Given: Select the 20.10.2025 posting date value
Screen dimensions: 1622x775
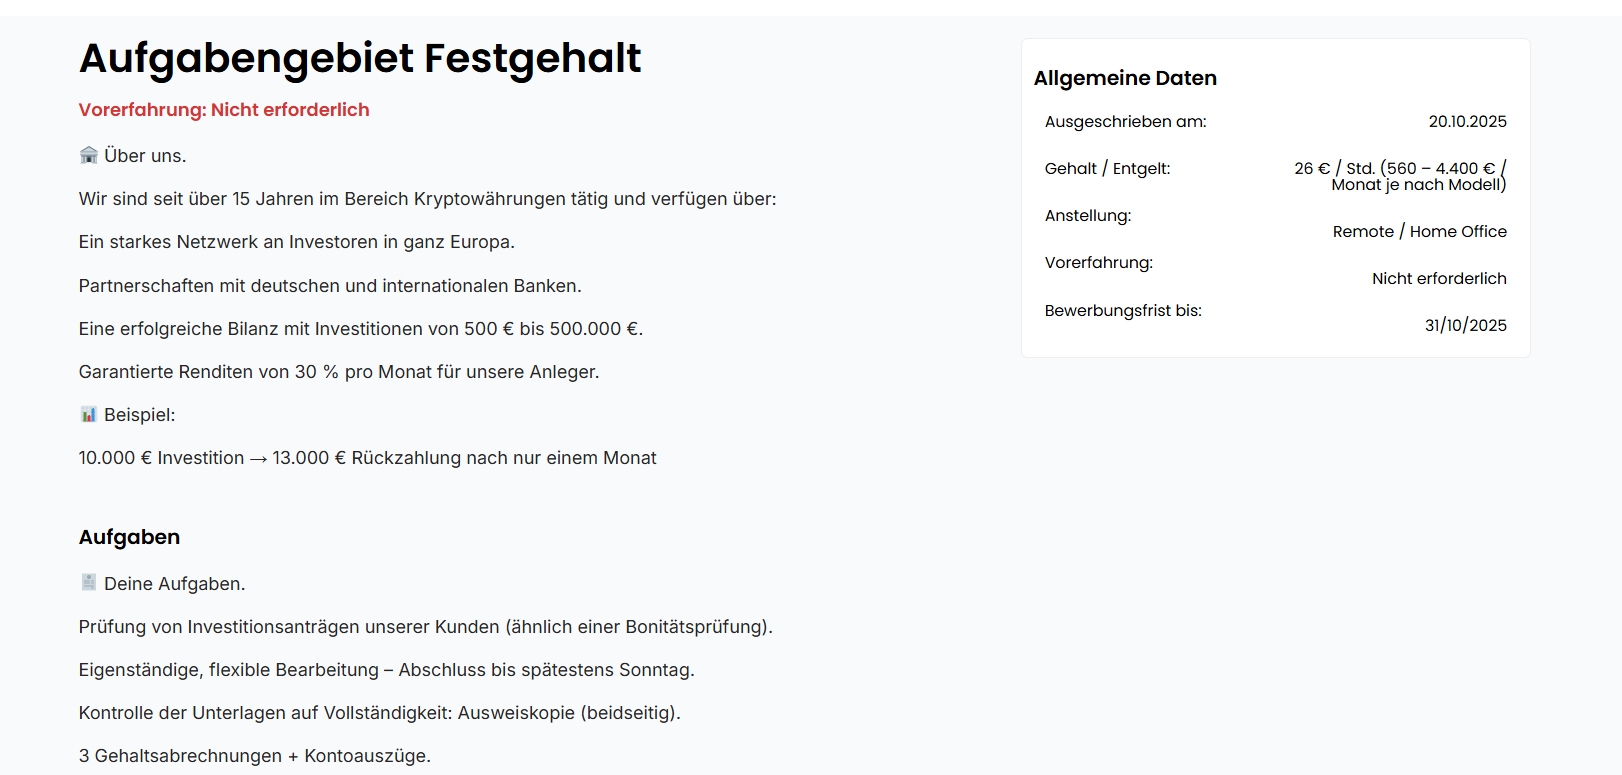Looking at the screenshot, I should coord(1467,122).
